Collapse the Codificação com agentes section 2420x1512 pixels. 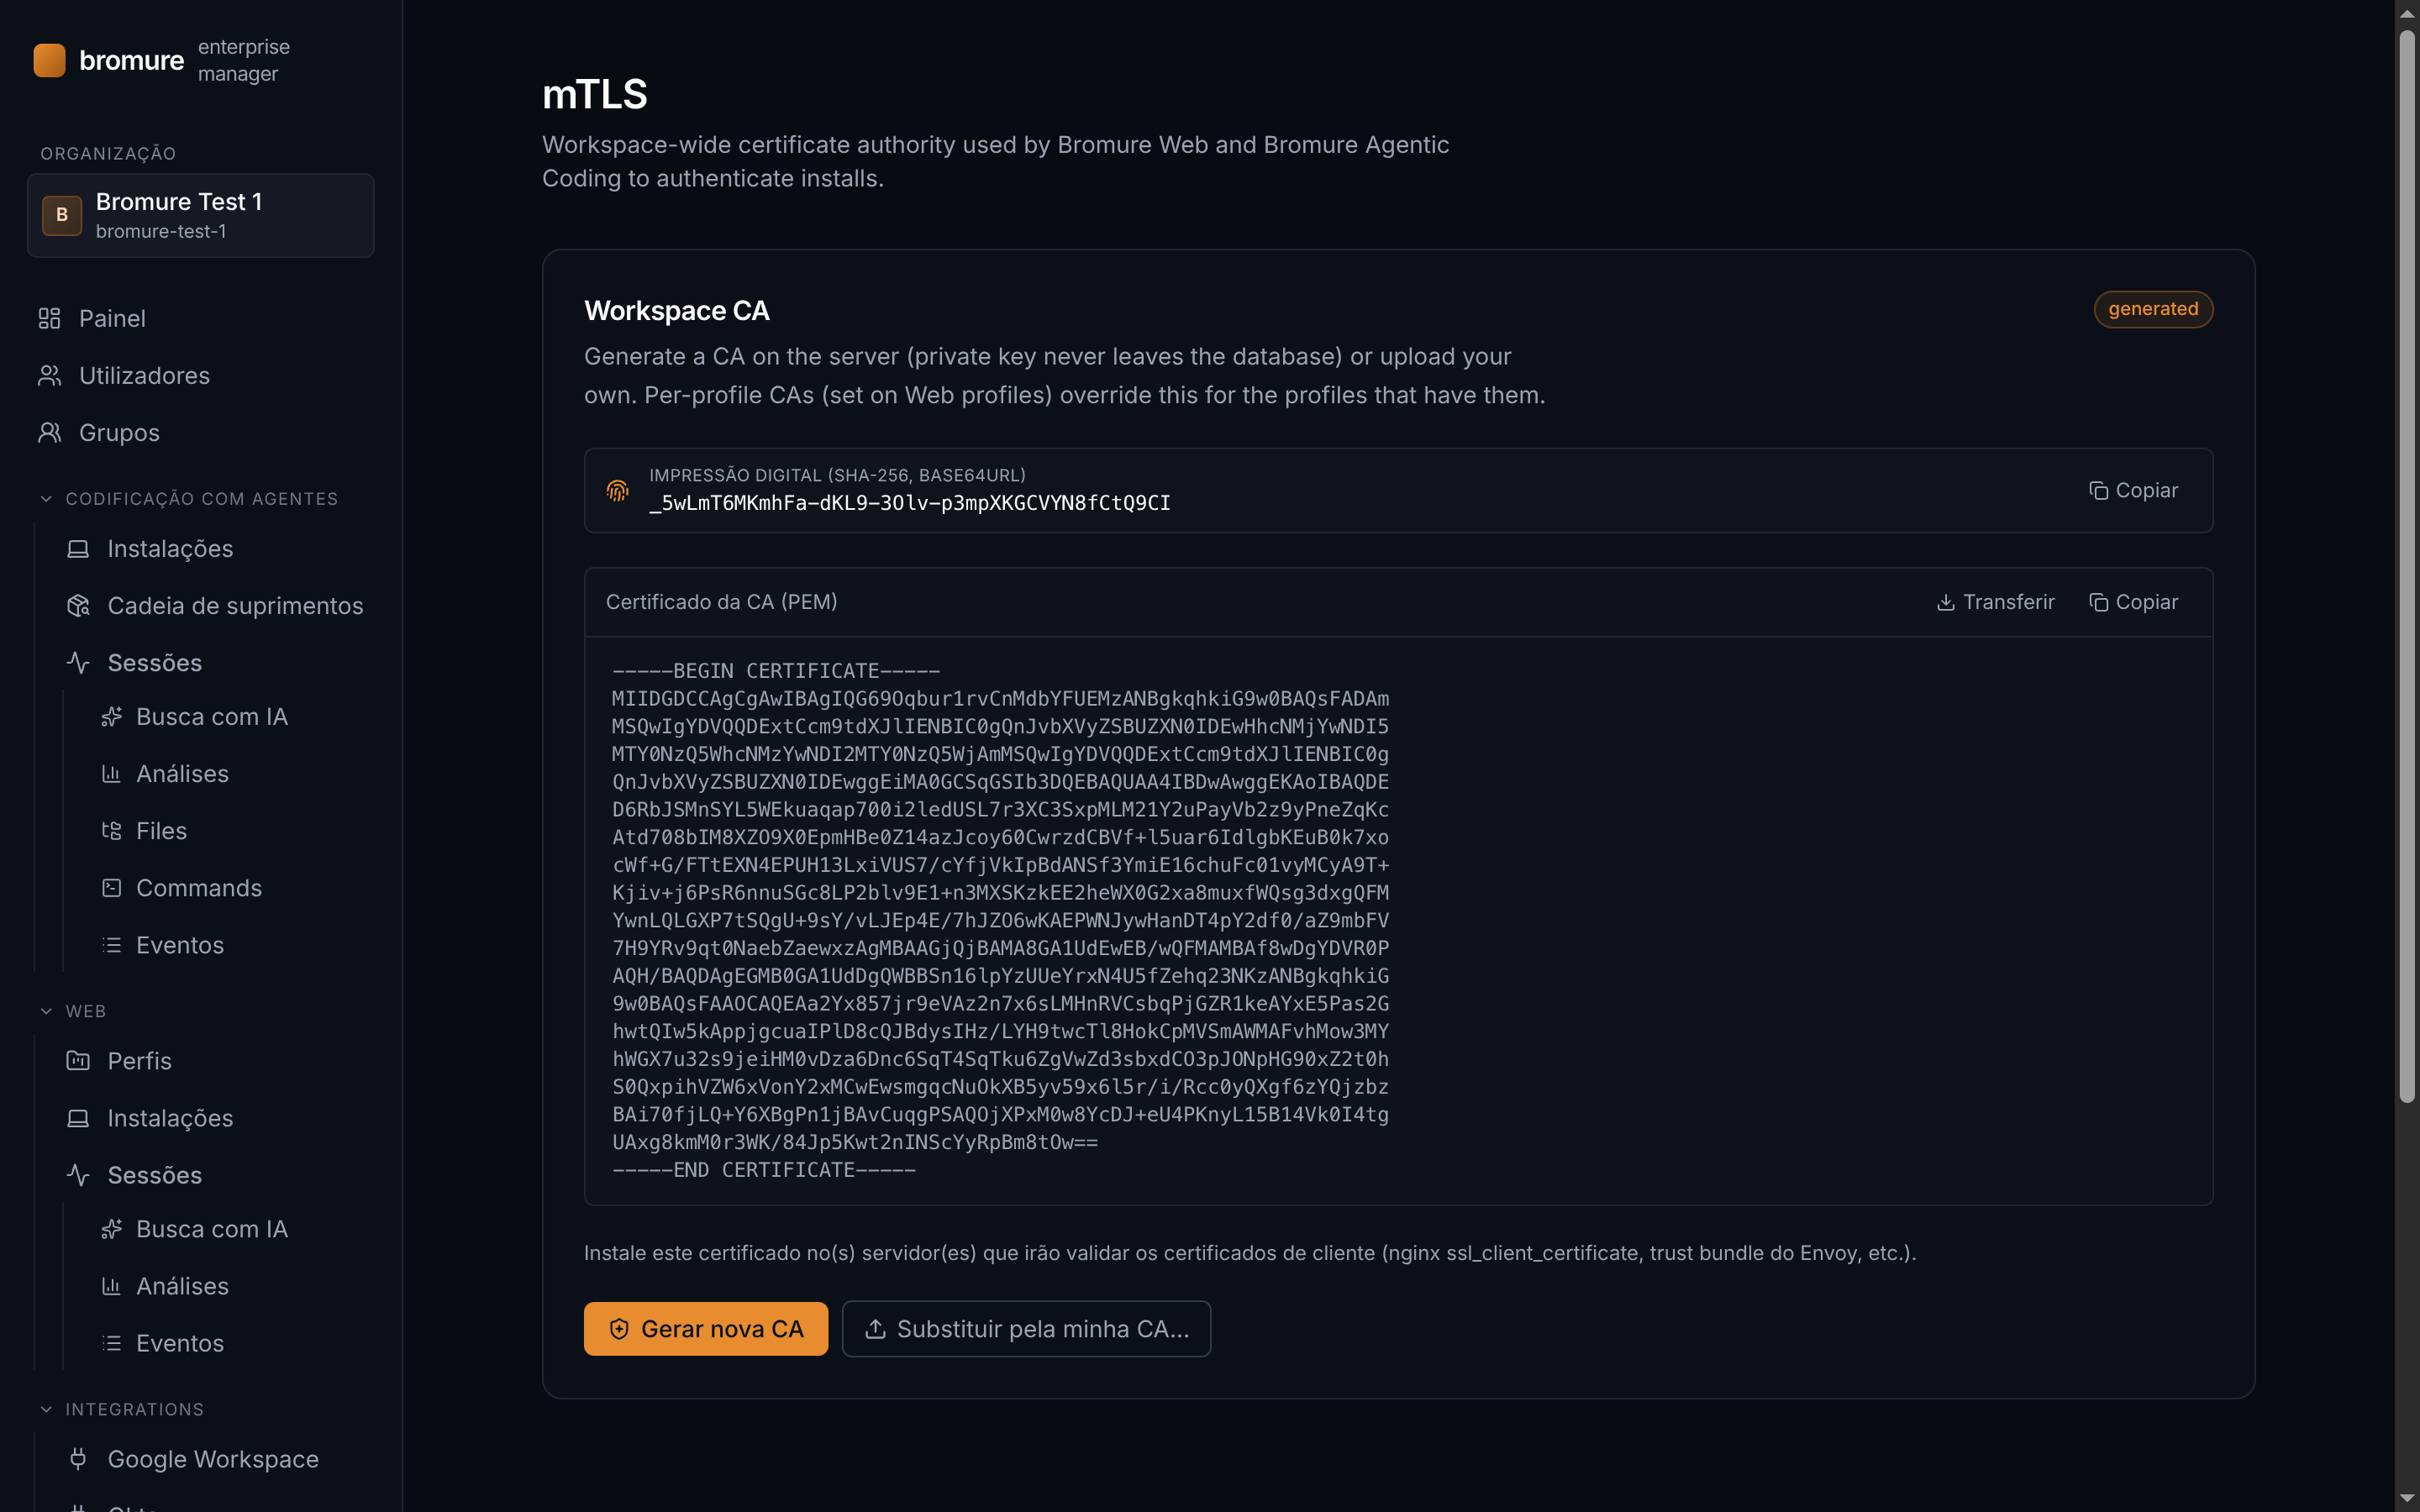(x=46, y=498)
